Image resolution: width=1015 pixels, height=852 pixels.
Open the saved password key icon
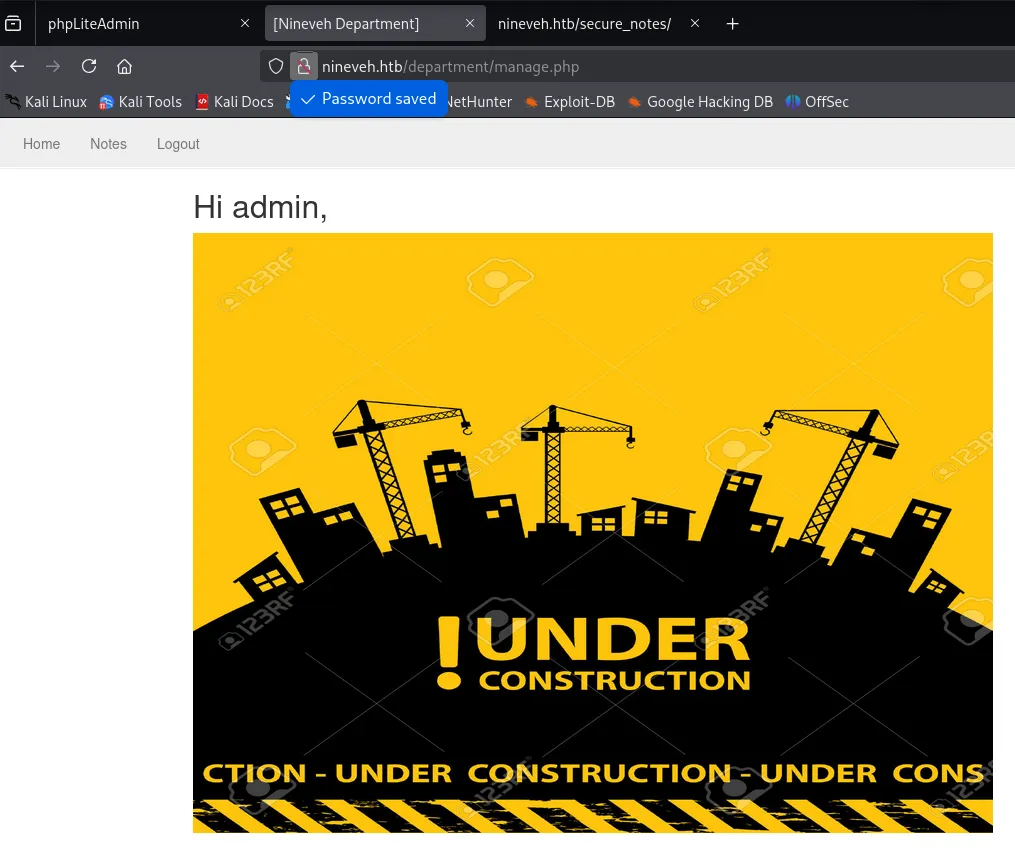pos(304,67)
